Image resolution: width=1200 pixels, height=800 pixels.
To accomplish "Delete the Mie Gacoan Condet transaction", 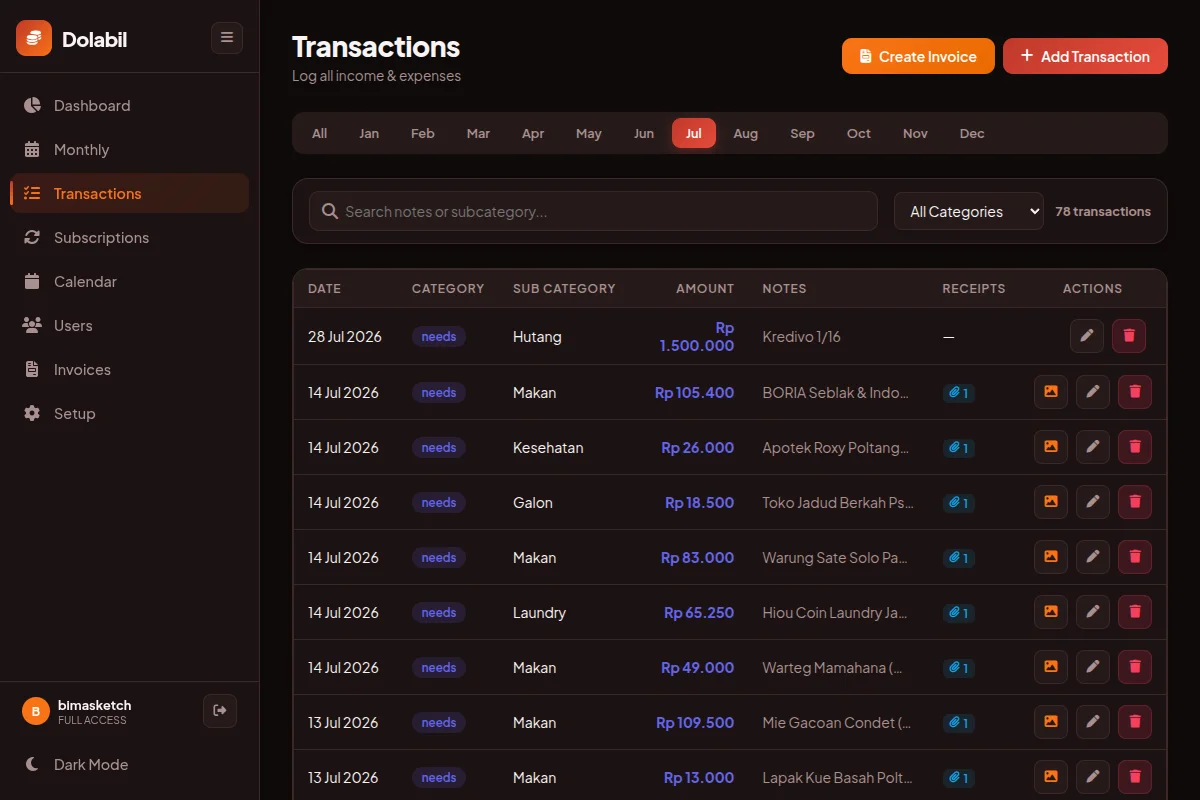I will tap(1135, 722).
